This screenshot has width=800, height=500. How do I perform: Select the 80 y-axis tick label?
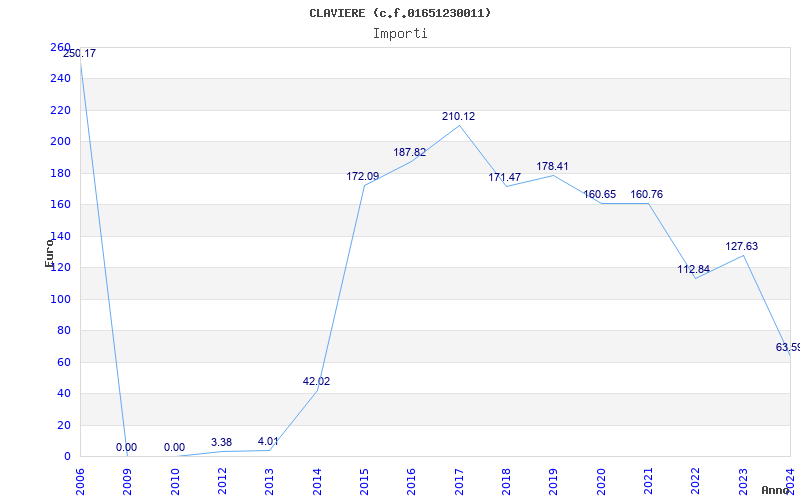click(64, 331)
